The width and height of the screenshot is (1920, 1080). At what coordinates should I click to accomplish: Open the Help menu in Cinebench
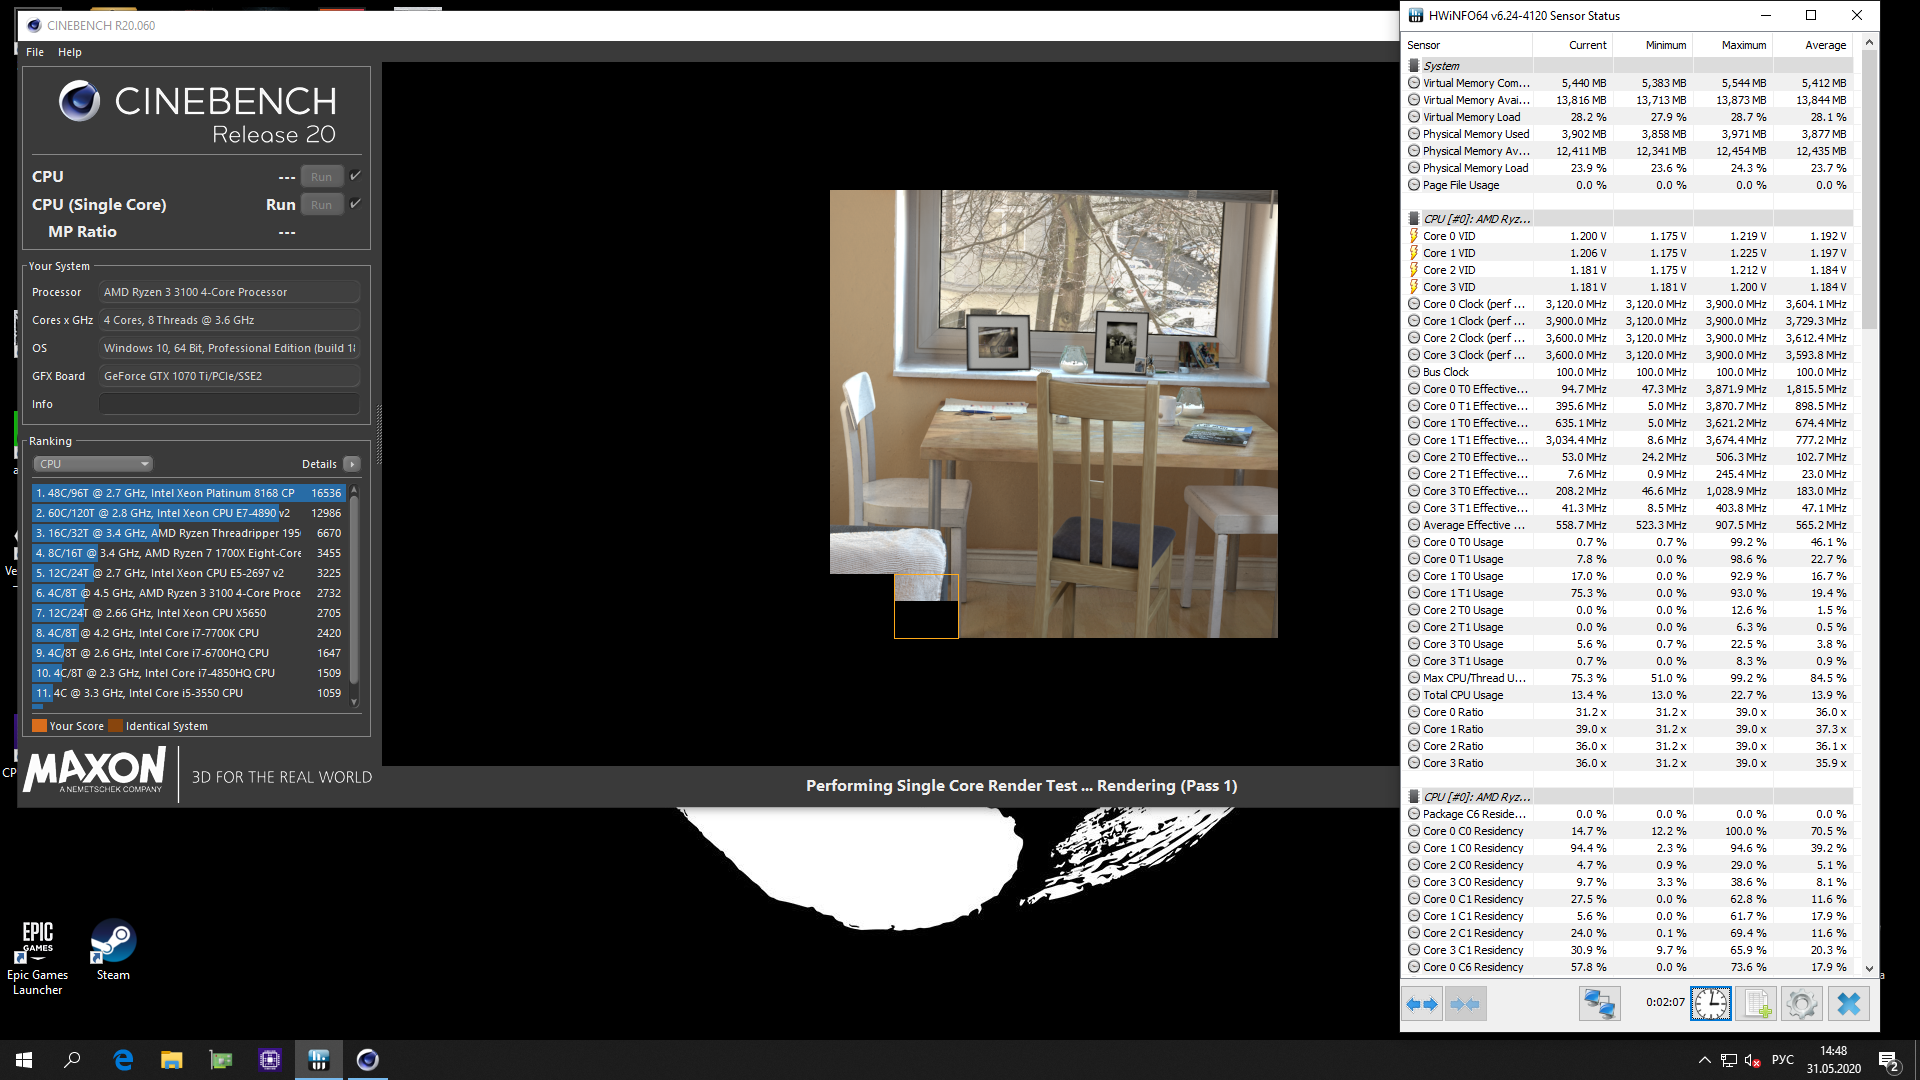point(70,52)
